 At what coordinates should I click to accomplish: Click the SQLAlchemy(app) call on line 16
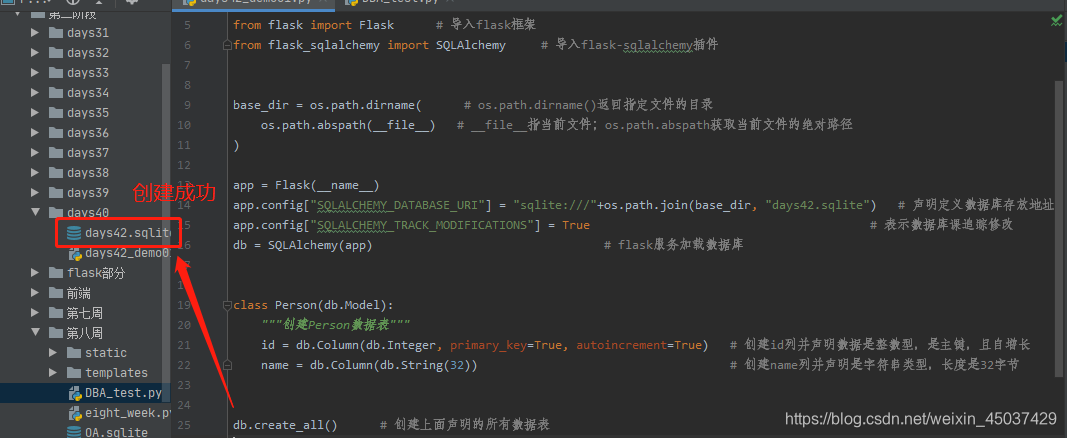click(x=320, y=246)
